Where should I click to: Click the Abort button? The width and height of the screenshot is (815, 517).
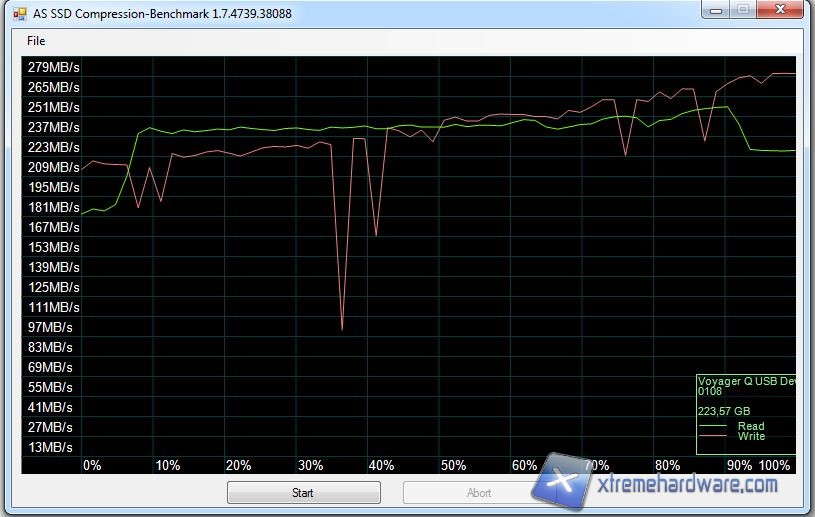point(479,493)
